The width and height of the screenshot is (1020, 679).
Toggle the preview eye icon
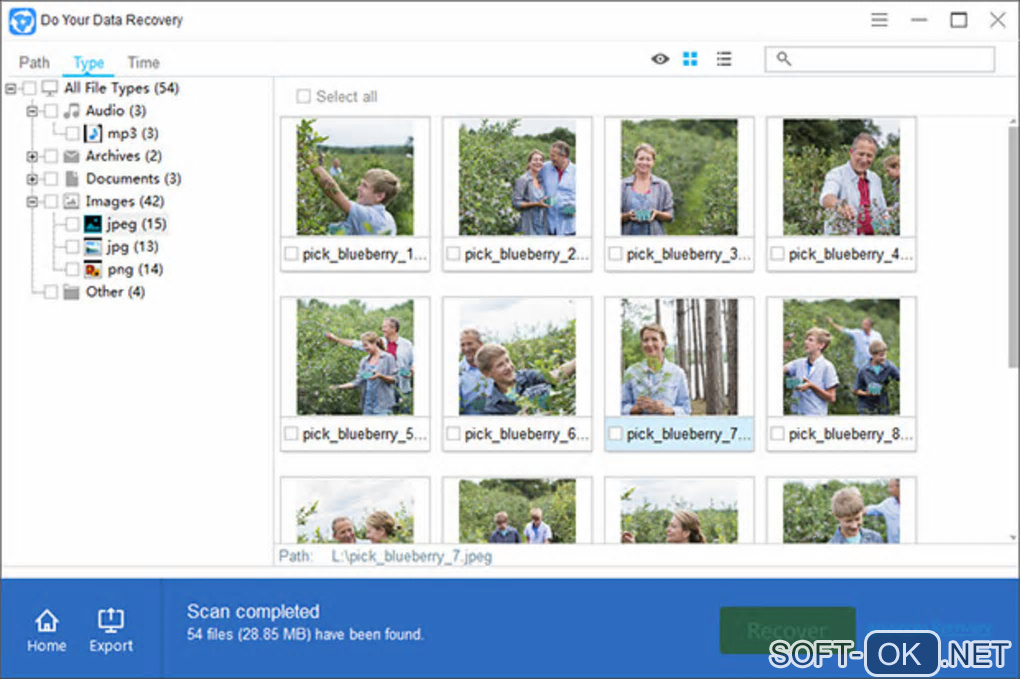660,60
